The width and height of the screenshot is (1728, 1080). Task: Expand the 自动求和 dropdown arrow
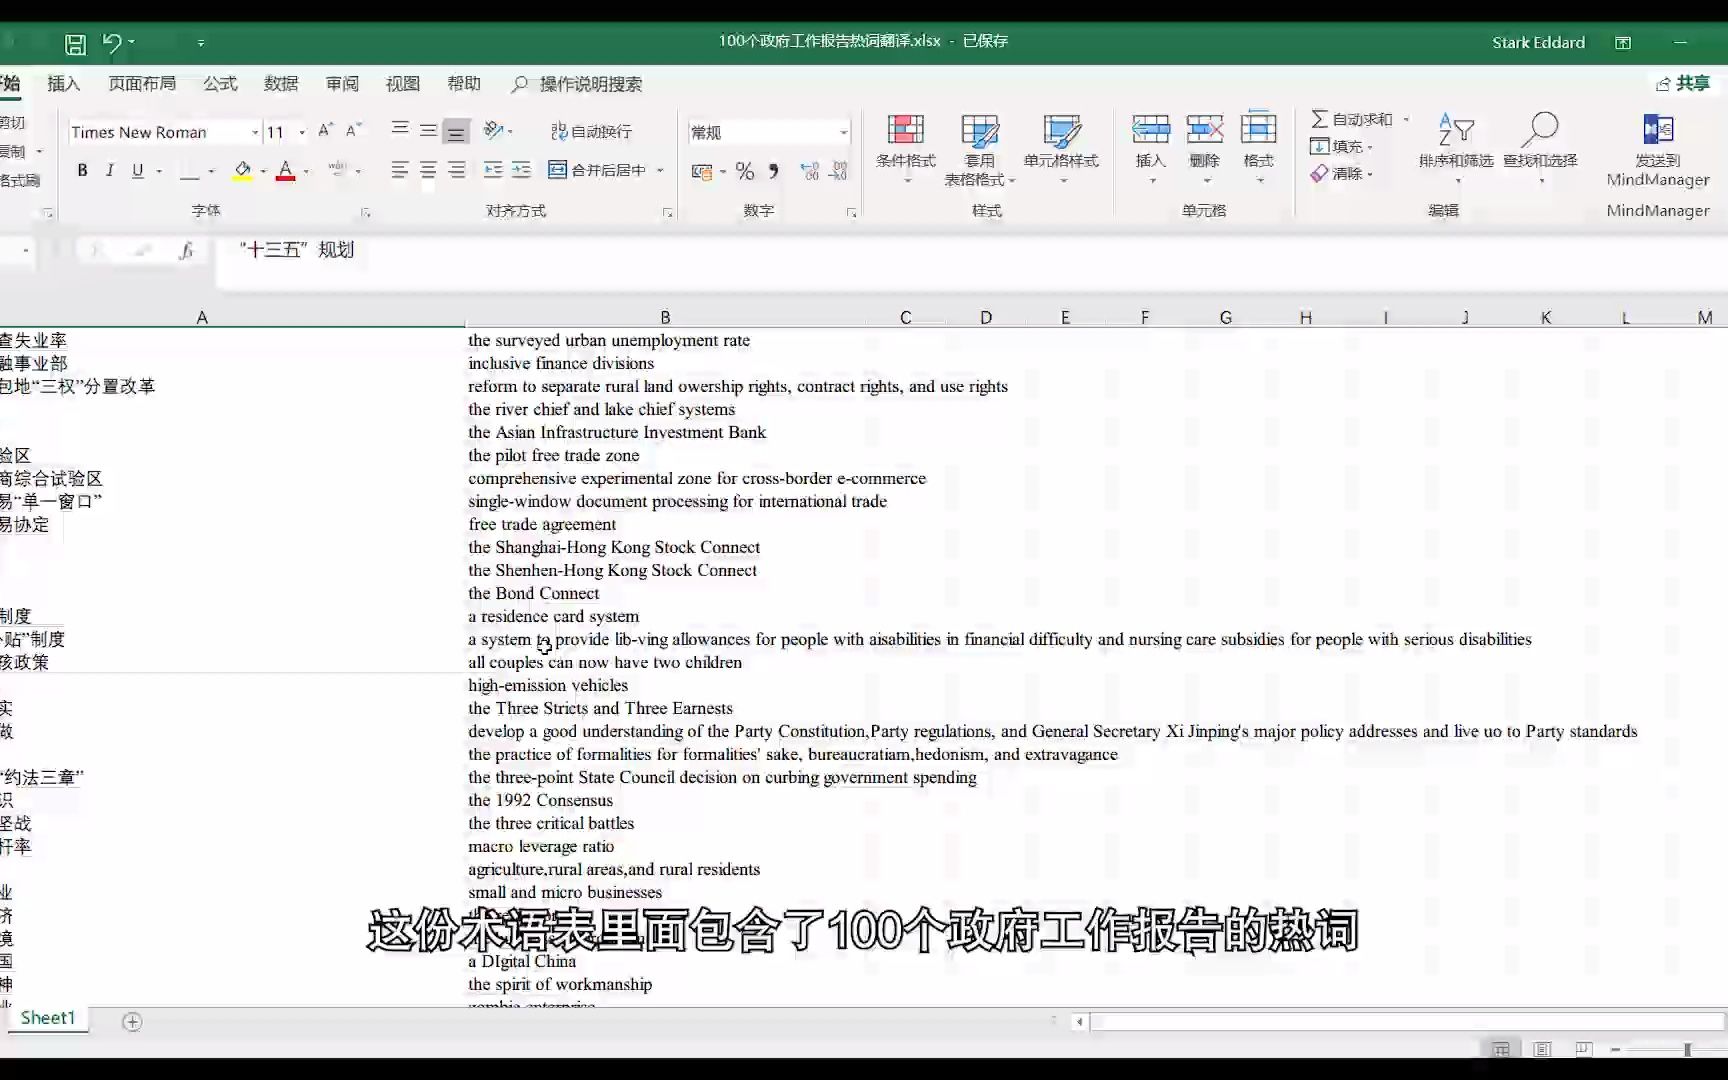coord(1406,119)
